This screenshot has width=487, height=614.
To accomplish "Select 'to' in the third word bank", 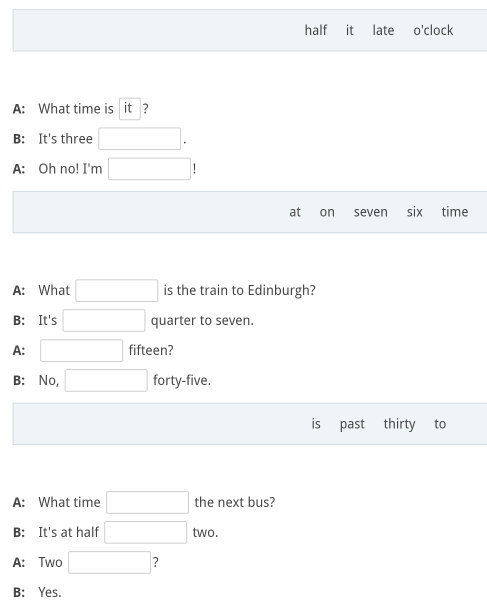I will [x=440, y=424].
